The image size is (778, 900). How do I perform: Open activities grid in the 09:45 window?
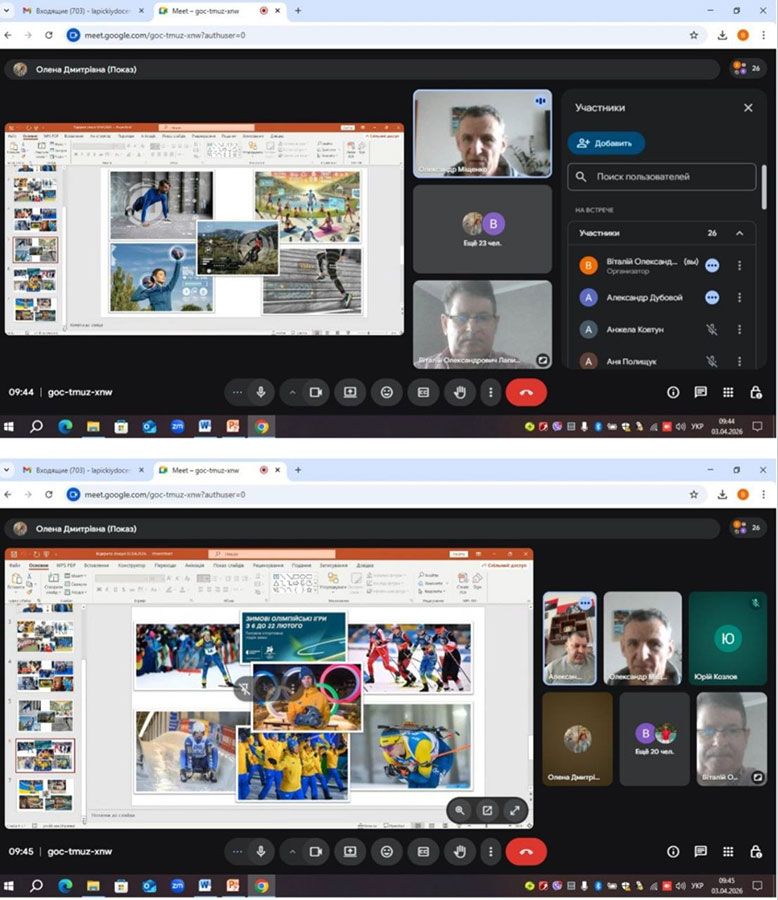tap(728, 851)
